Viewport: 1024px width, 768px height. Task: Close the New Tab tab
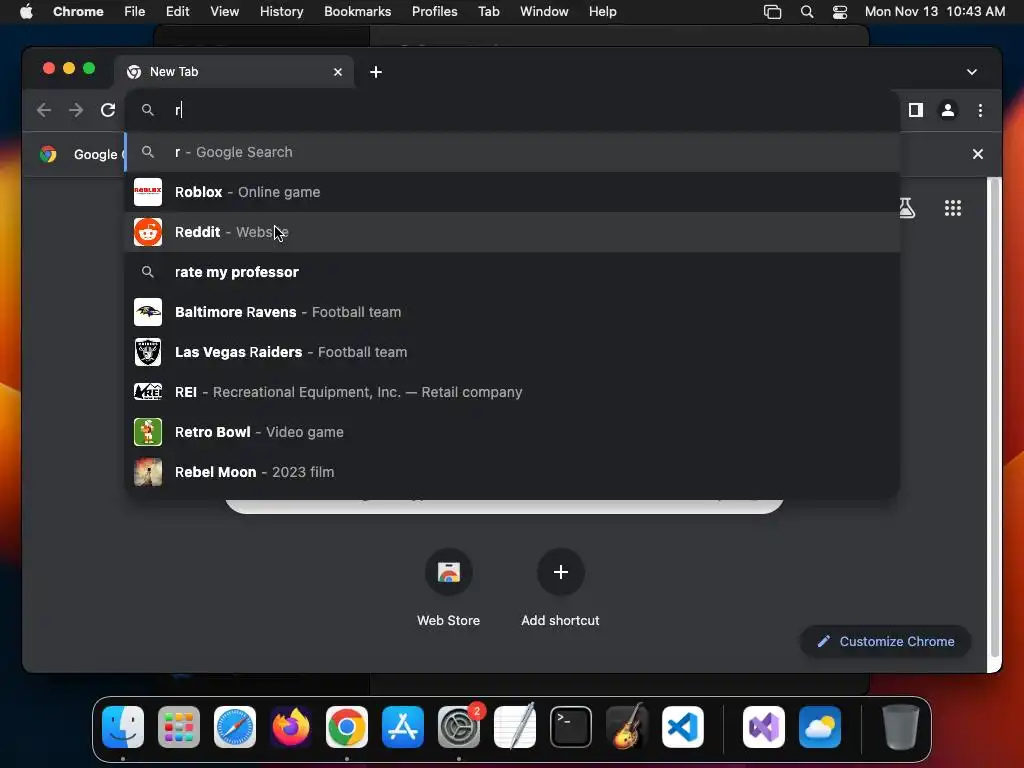click(x=338, y=72)
